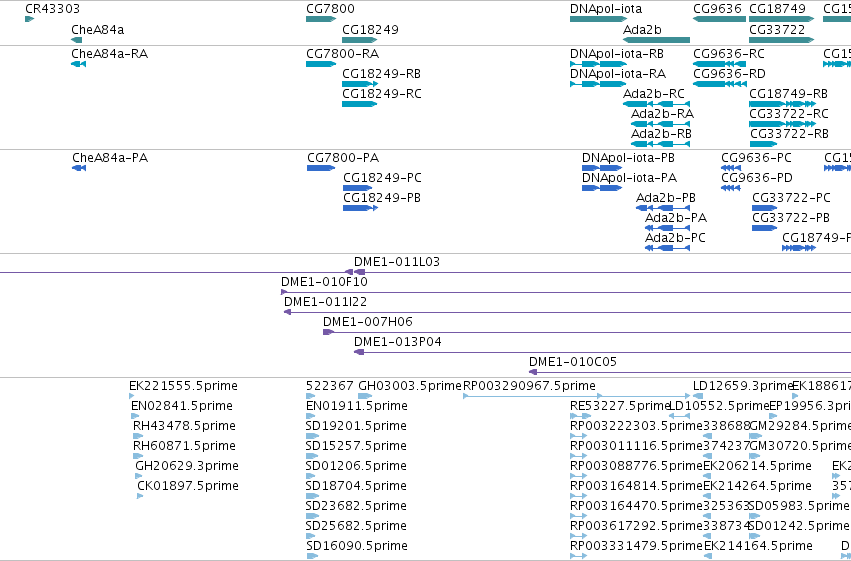
Task: Select the SD19201.5prime EST
Action: click(313, 436)
